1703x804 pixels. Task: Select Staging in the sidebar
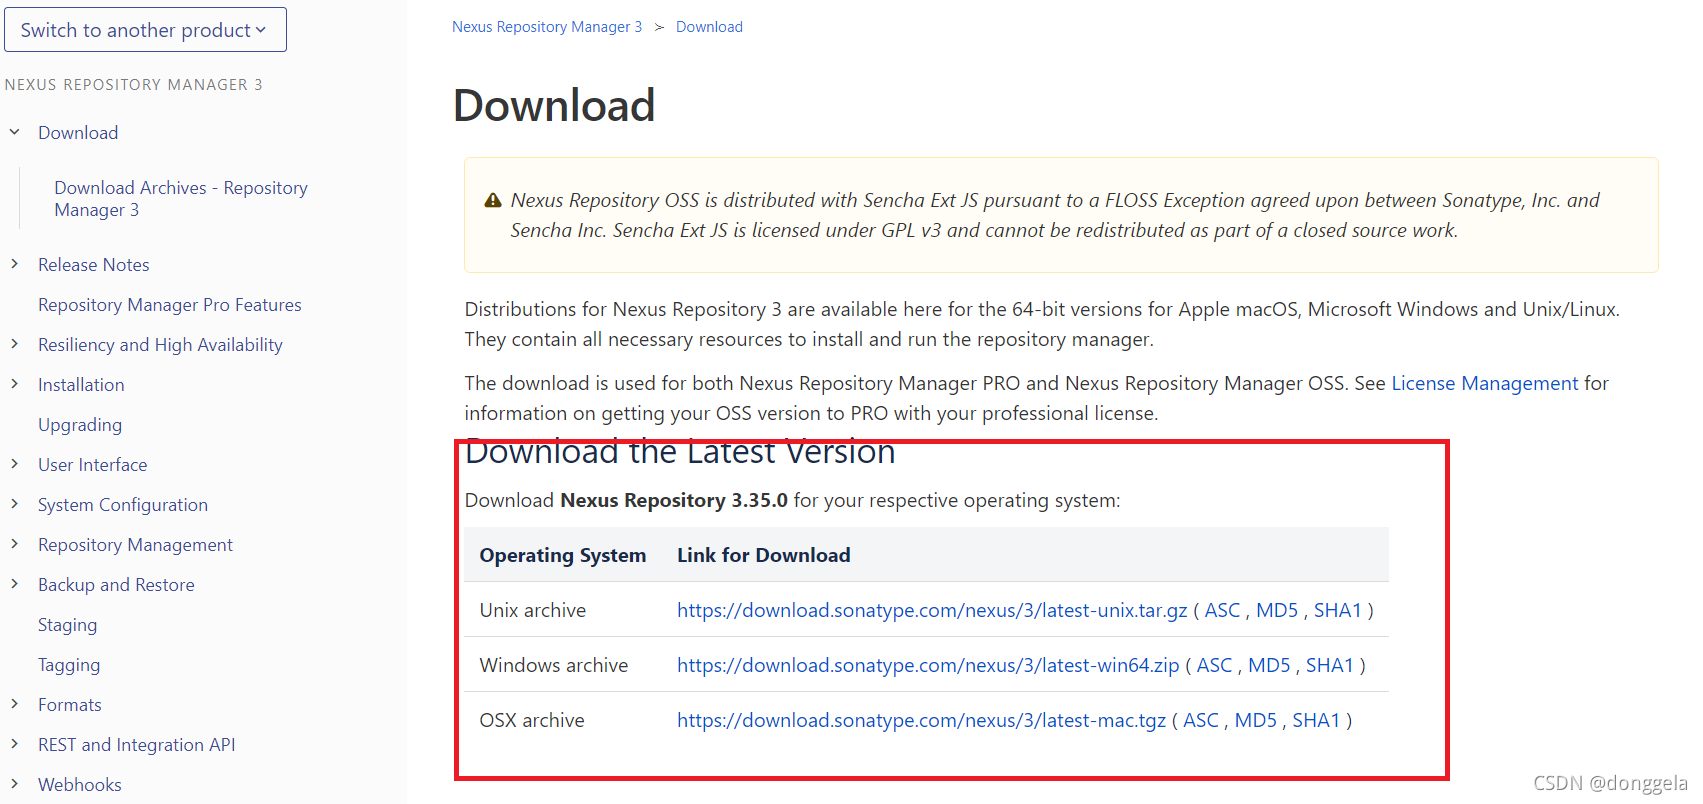(68, 625)
